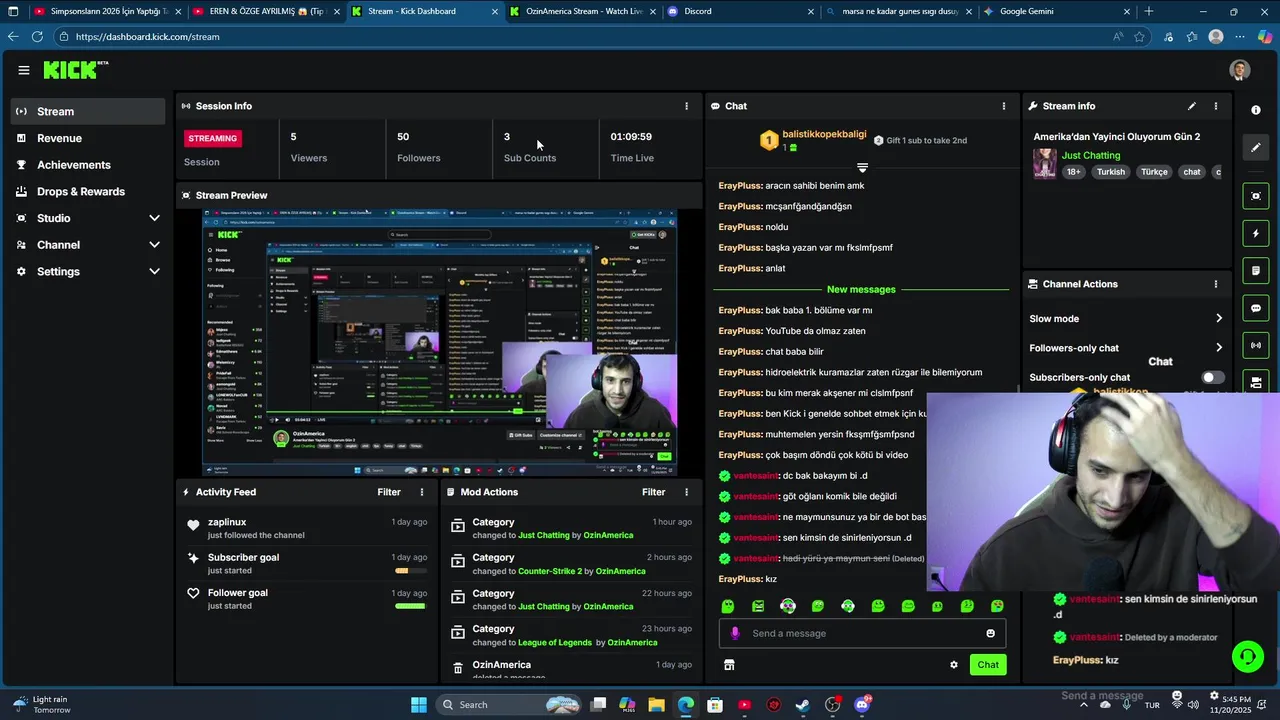The width and height of the screenshot is (1280, 720).
Task: Click the Windows Start button
Action: (x=419, y=705)
